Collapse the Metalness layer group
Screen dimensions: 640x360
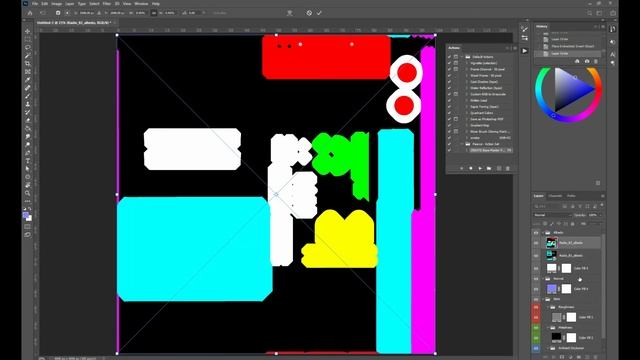pos(548,327)
